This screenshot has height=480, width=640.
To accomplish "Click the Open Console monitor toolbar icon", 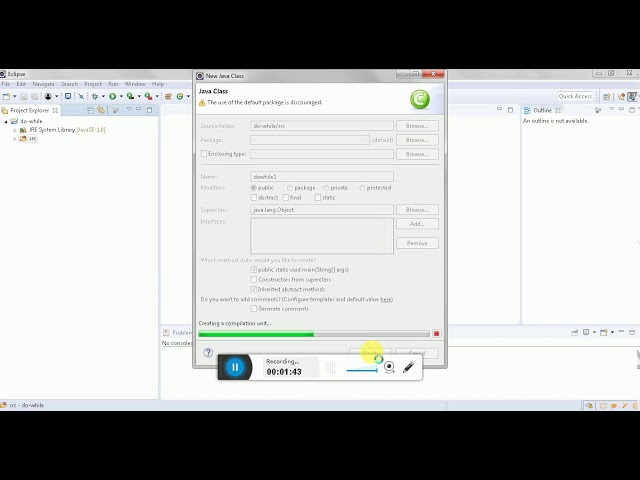I will click(x=68, y=96).
